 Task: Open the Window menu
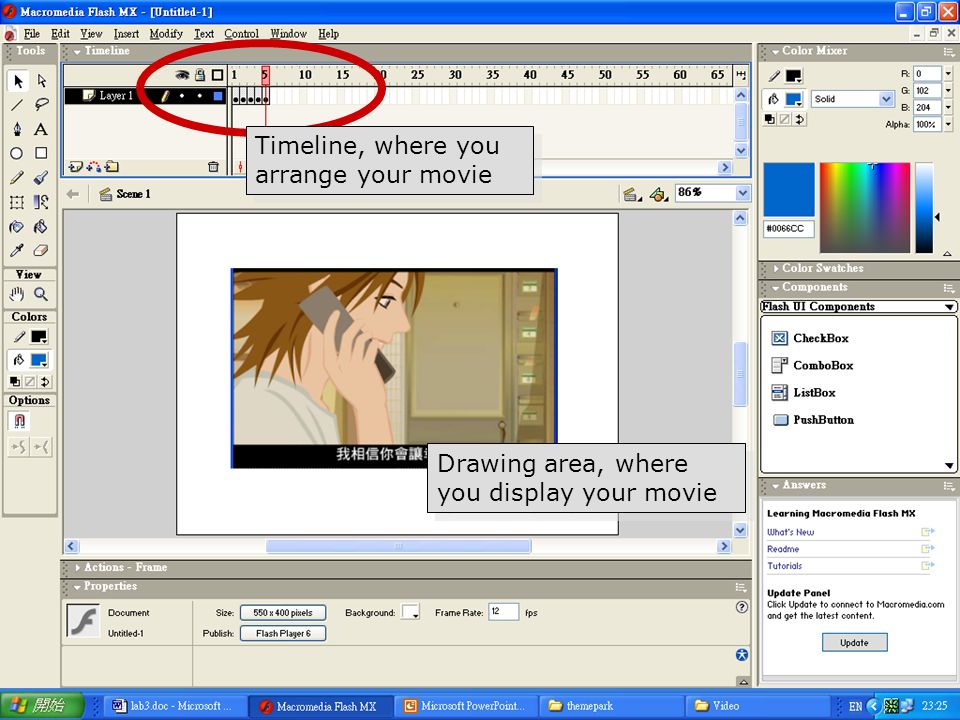(288, 34)
